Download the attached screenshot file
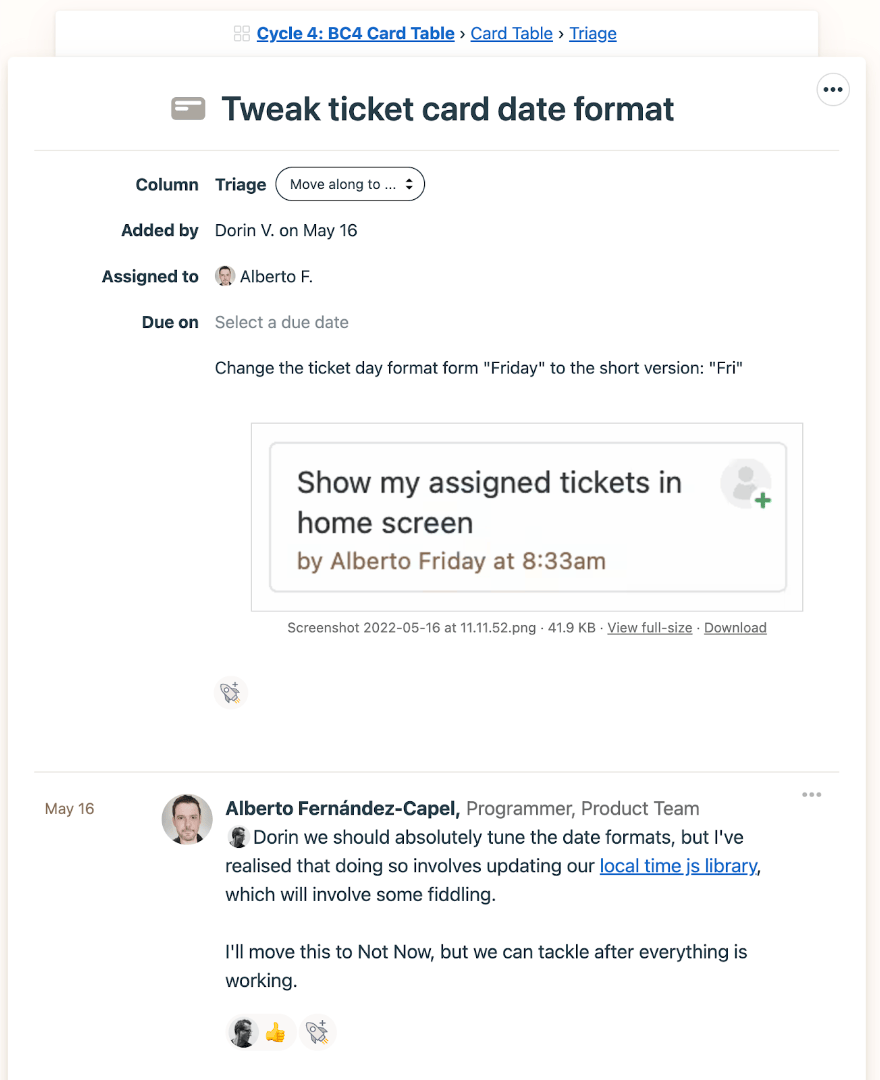This screenshot has width=880, height=1080. click(x=735, y=628)
